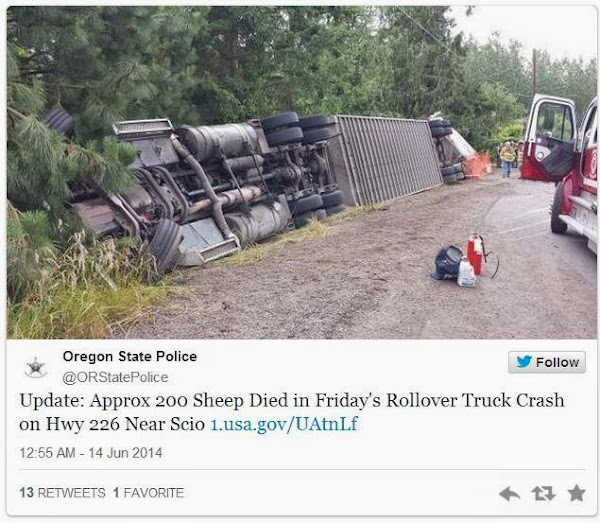Click the red fire extinguisher in photo
This screenshot has height=523, width=600.
(x=475, y=254)
